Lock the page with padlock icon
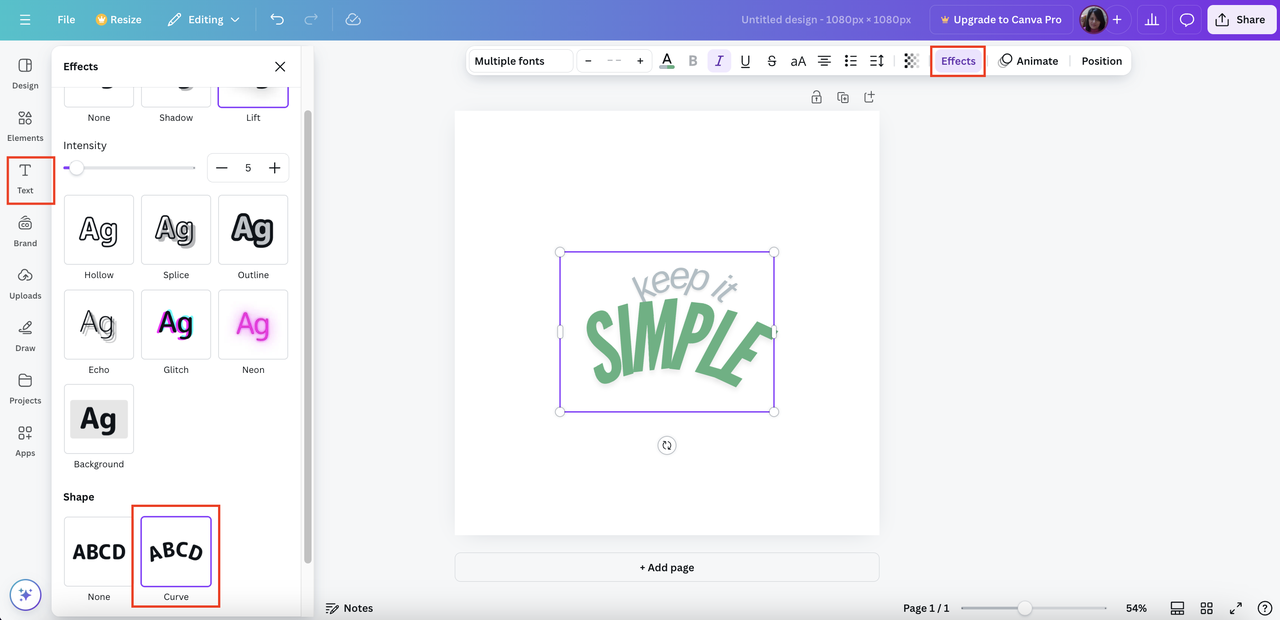Viewport: 1280px width, 620px height. pyautogui.click(x=817, y=97)
